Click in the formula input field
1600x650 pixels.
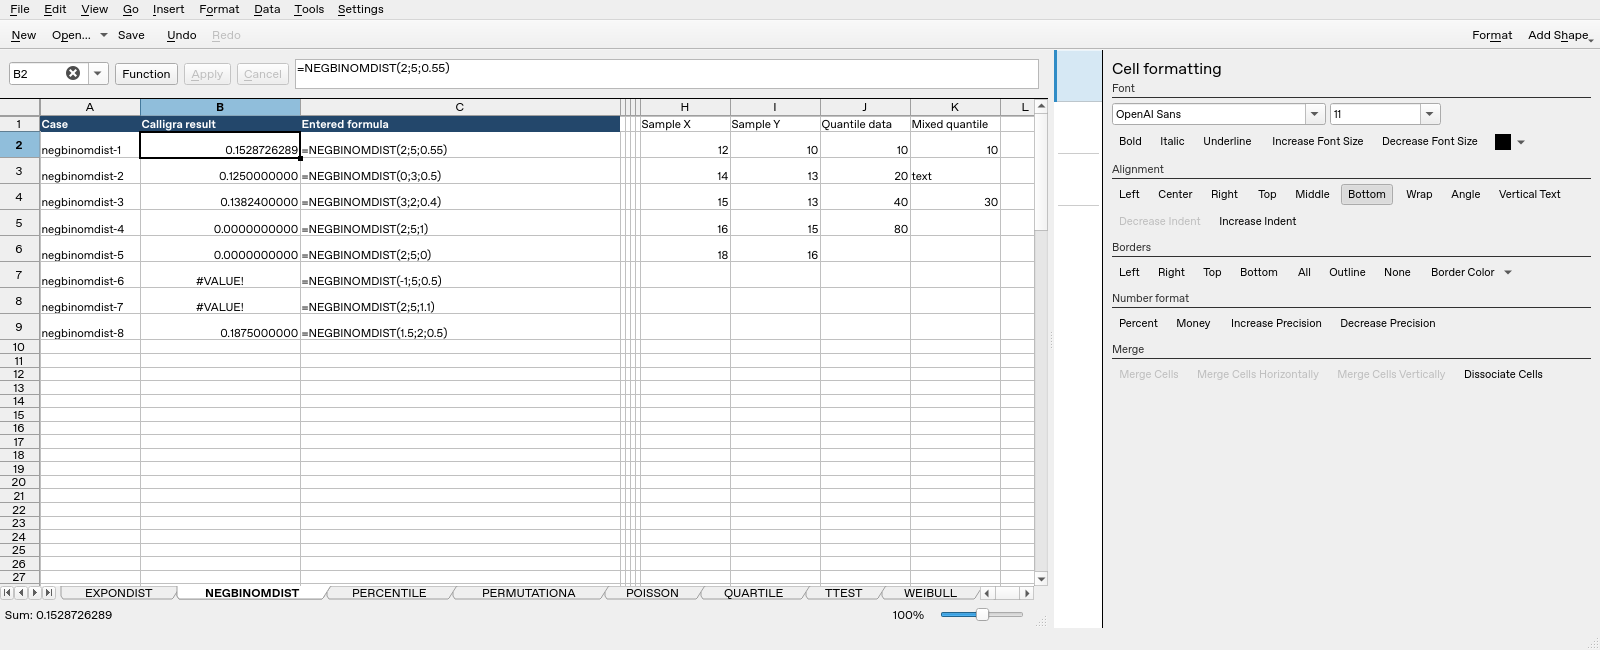667,74
